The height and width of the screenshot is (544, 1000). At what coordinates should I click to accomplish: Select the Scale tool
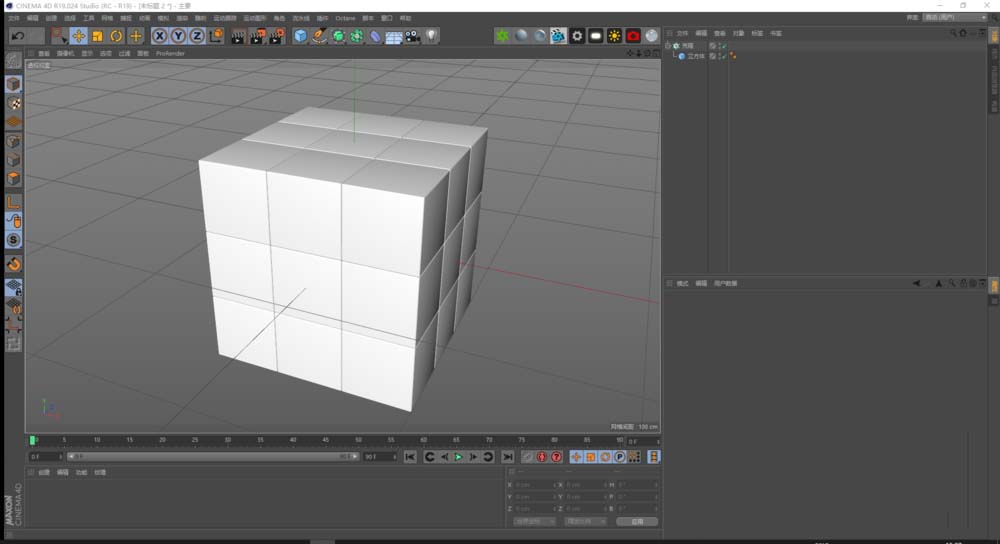coord(97,36)
